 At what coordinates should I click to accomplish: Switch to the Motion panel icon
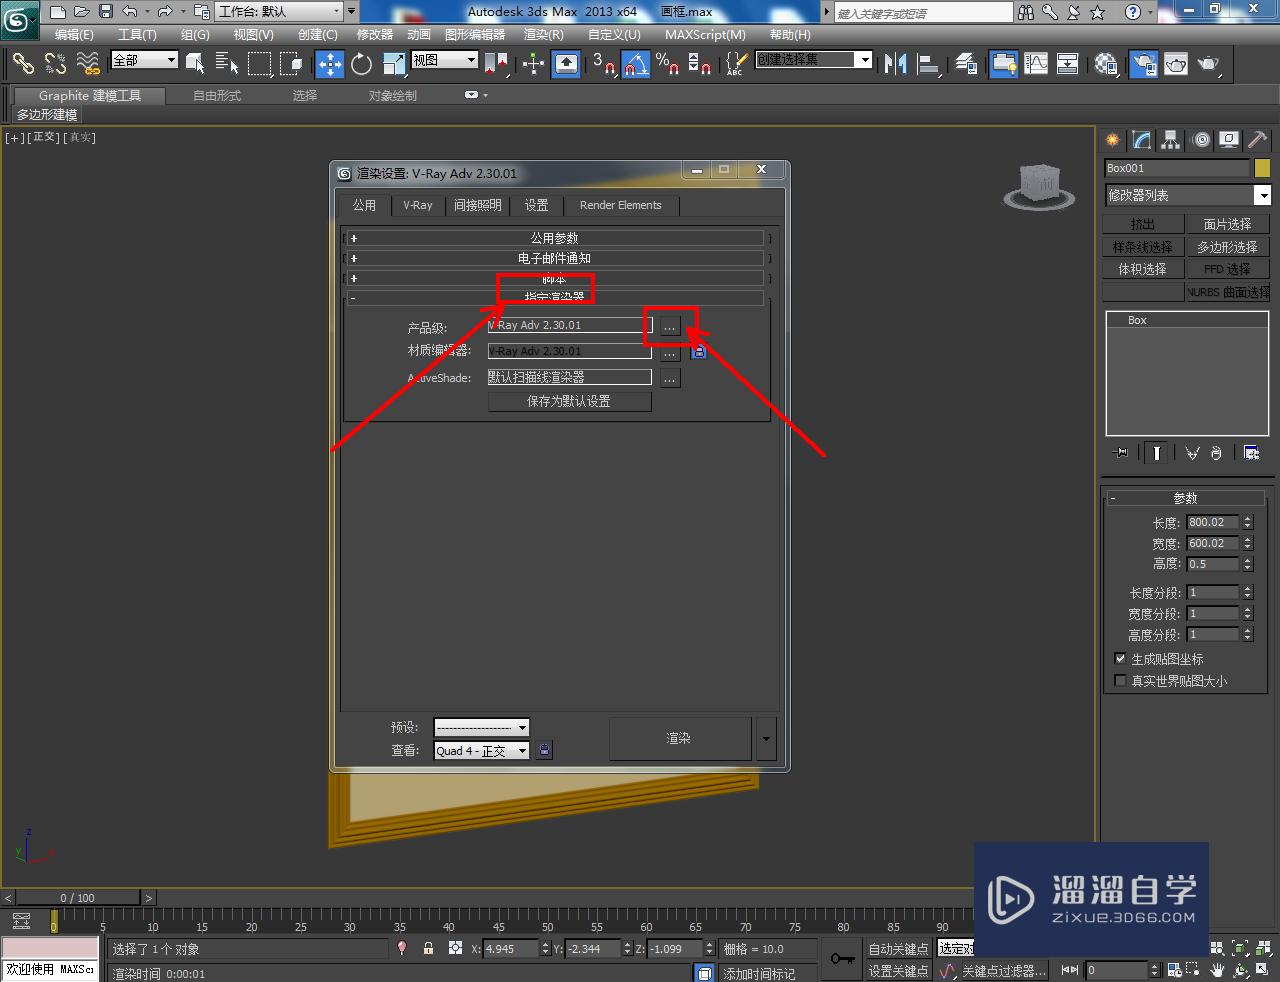1201,140
